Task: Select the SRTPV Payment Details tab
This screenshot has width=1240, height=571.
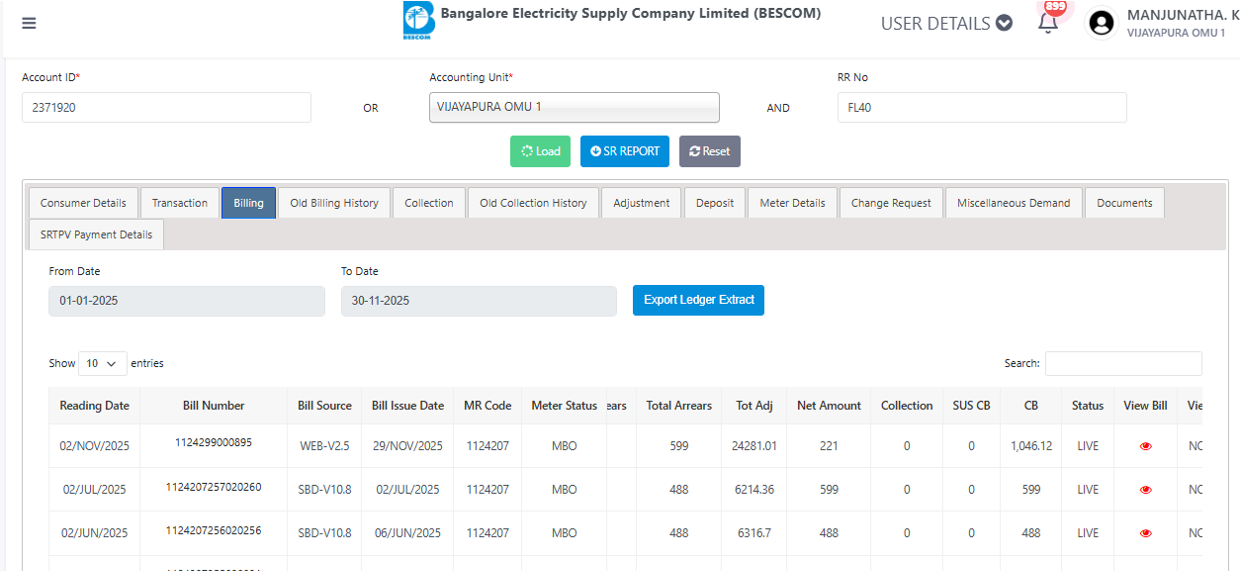Action: point(97,235)
